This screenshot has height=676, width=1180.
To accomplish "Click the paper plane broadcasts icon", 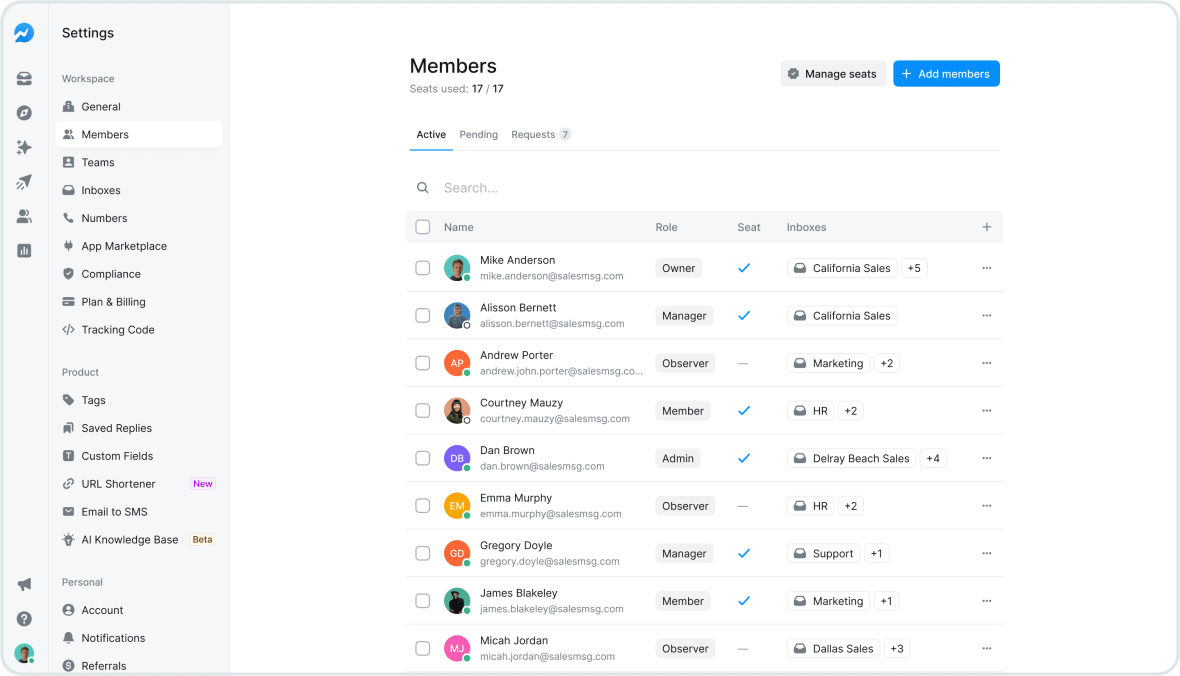I will point(24,181).
